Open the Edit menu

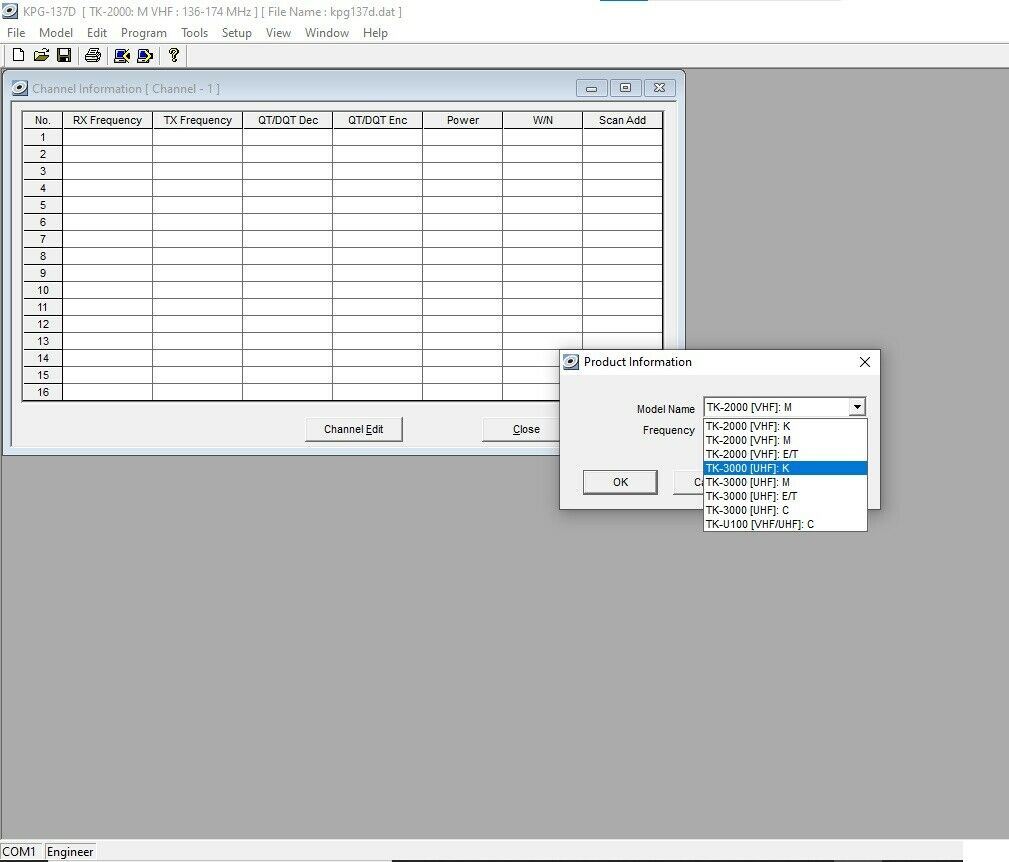[97, 33]
